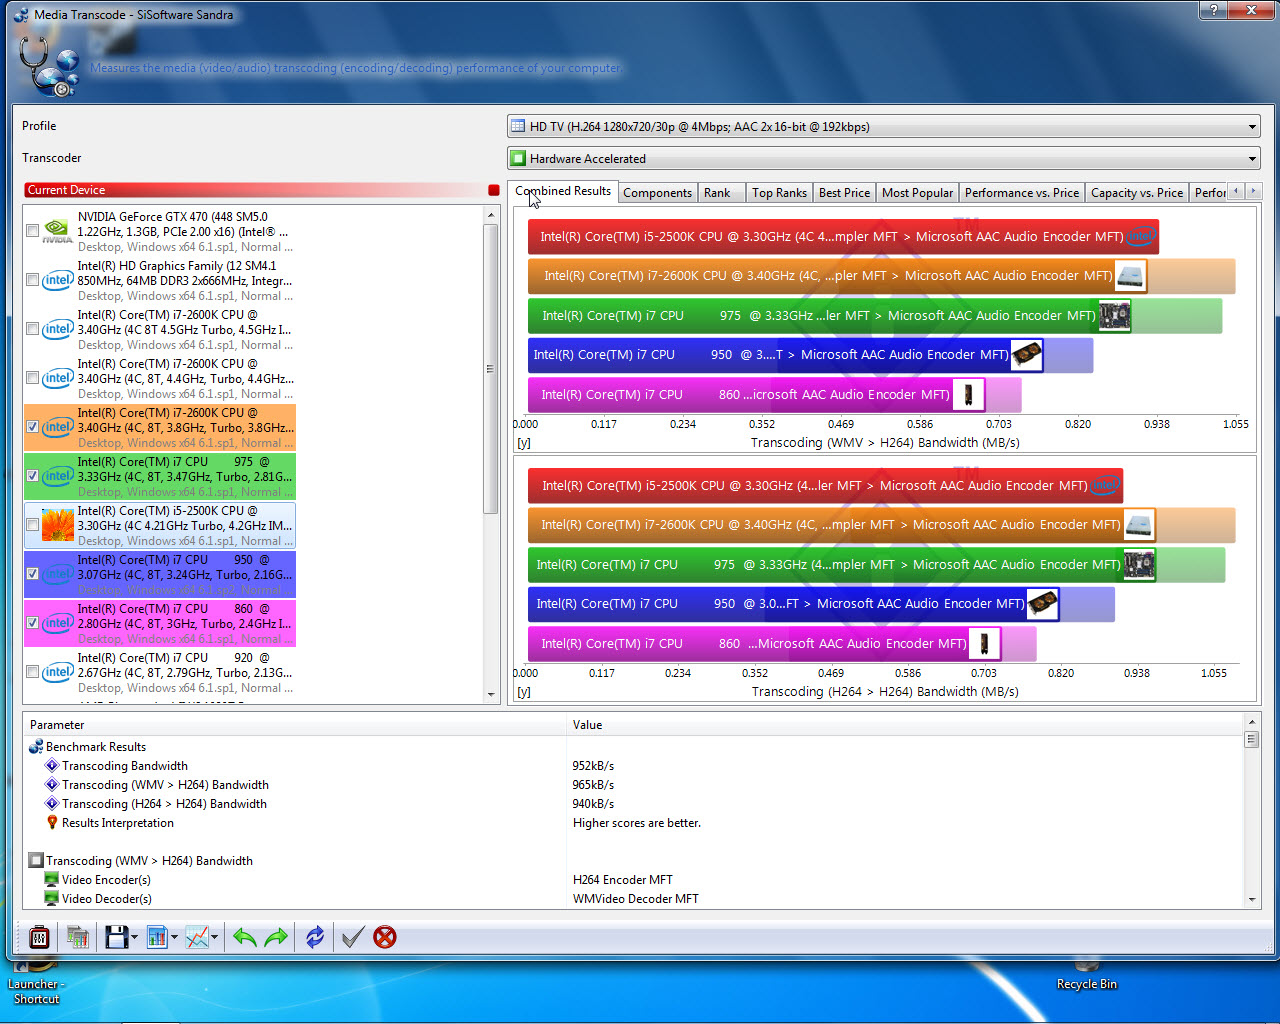Select the Core i7 920 2.67GHz device row
The width and height of the screenshot is (1280, 1024).
point(160,672)
